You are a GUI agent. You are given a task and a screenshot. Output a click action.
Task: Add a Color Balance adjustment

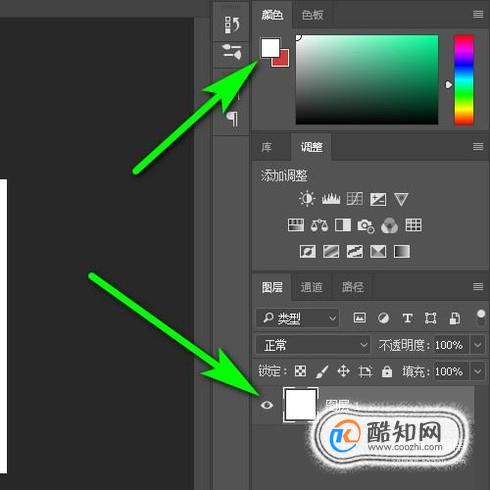[319, 225]
